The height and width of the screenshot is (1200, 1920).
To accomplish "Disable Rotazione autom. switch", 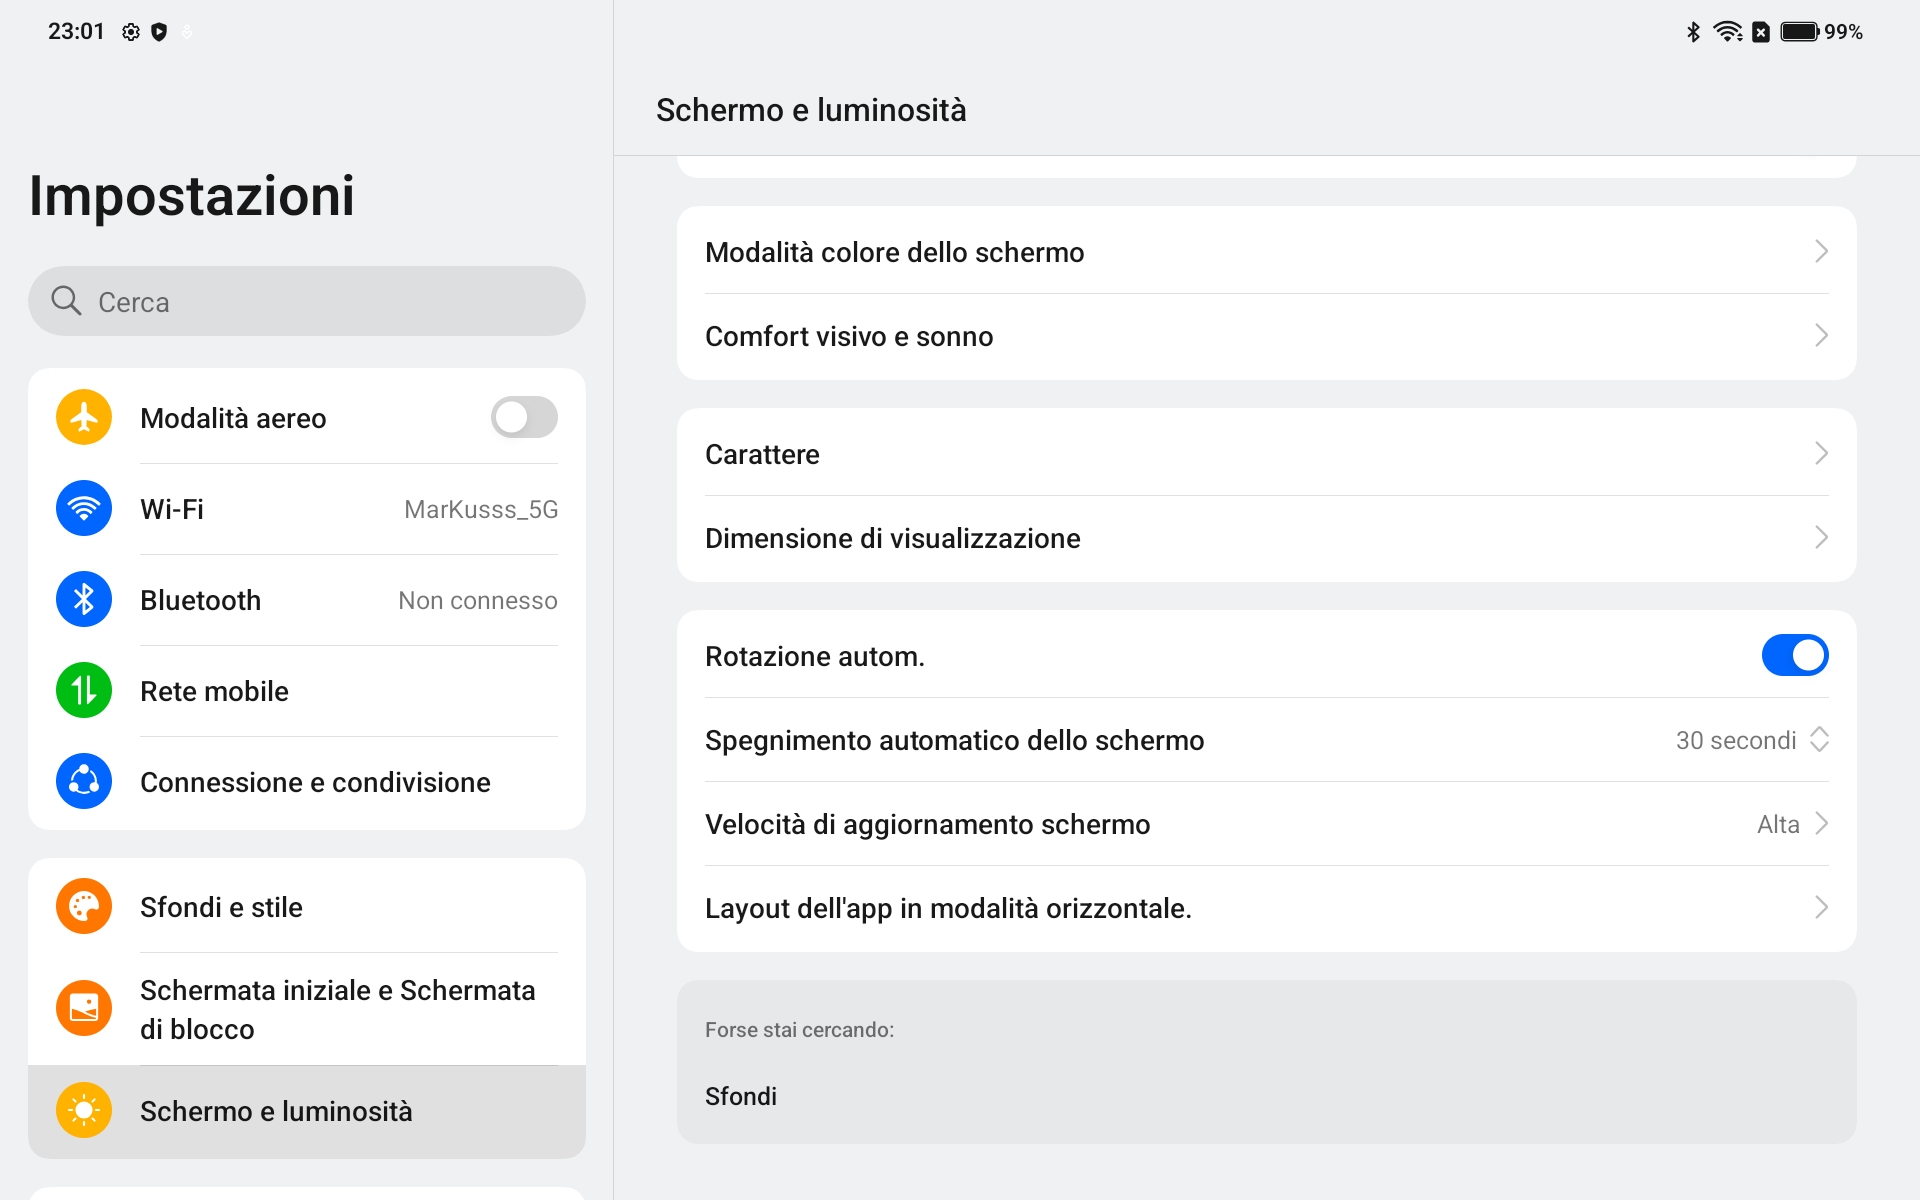I will coord(1795,655).
